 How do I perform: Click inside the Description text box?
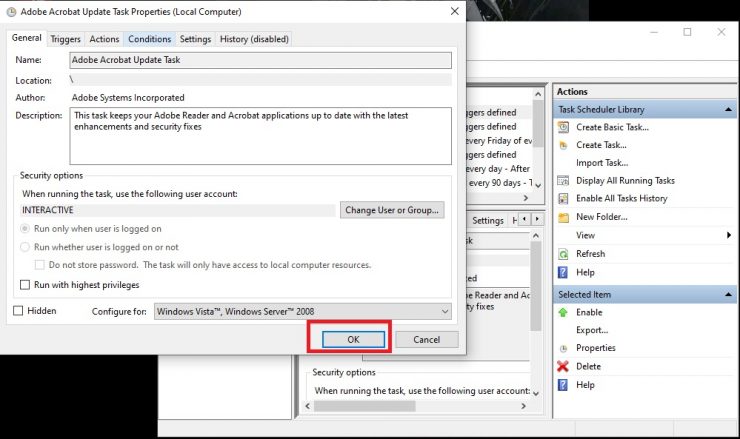click(x=261, y=136)
